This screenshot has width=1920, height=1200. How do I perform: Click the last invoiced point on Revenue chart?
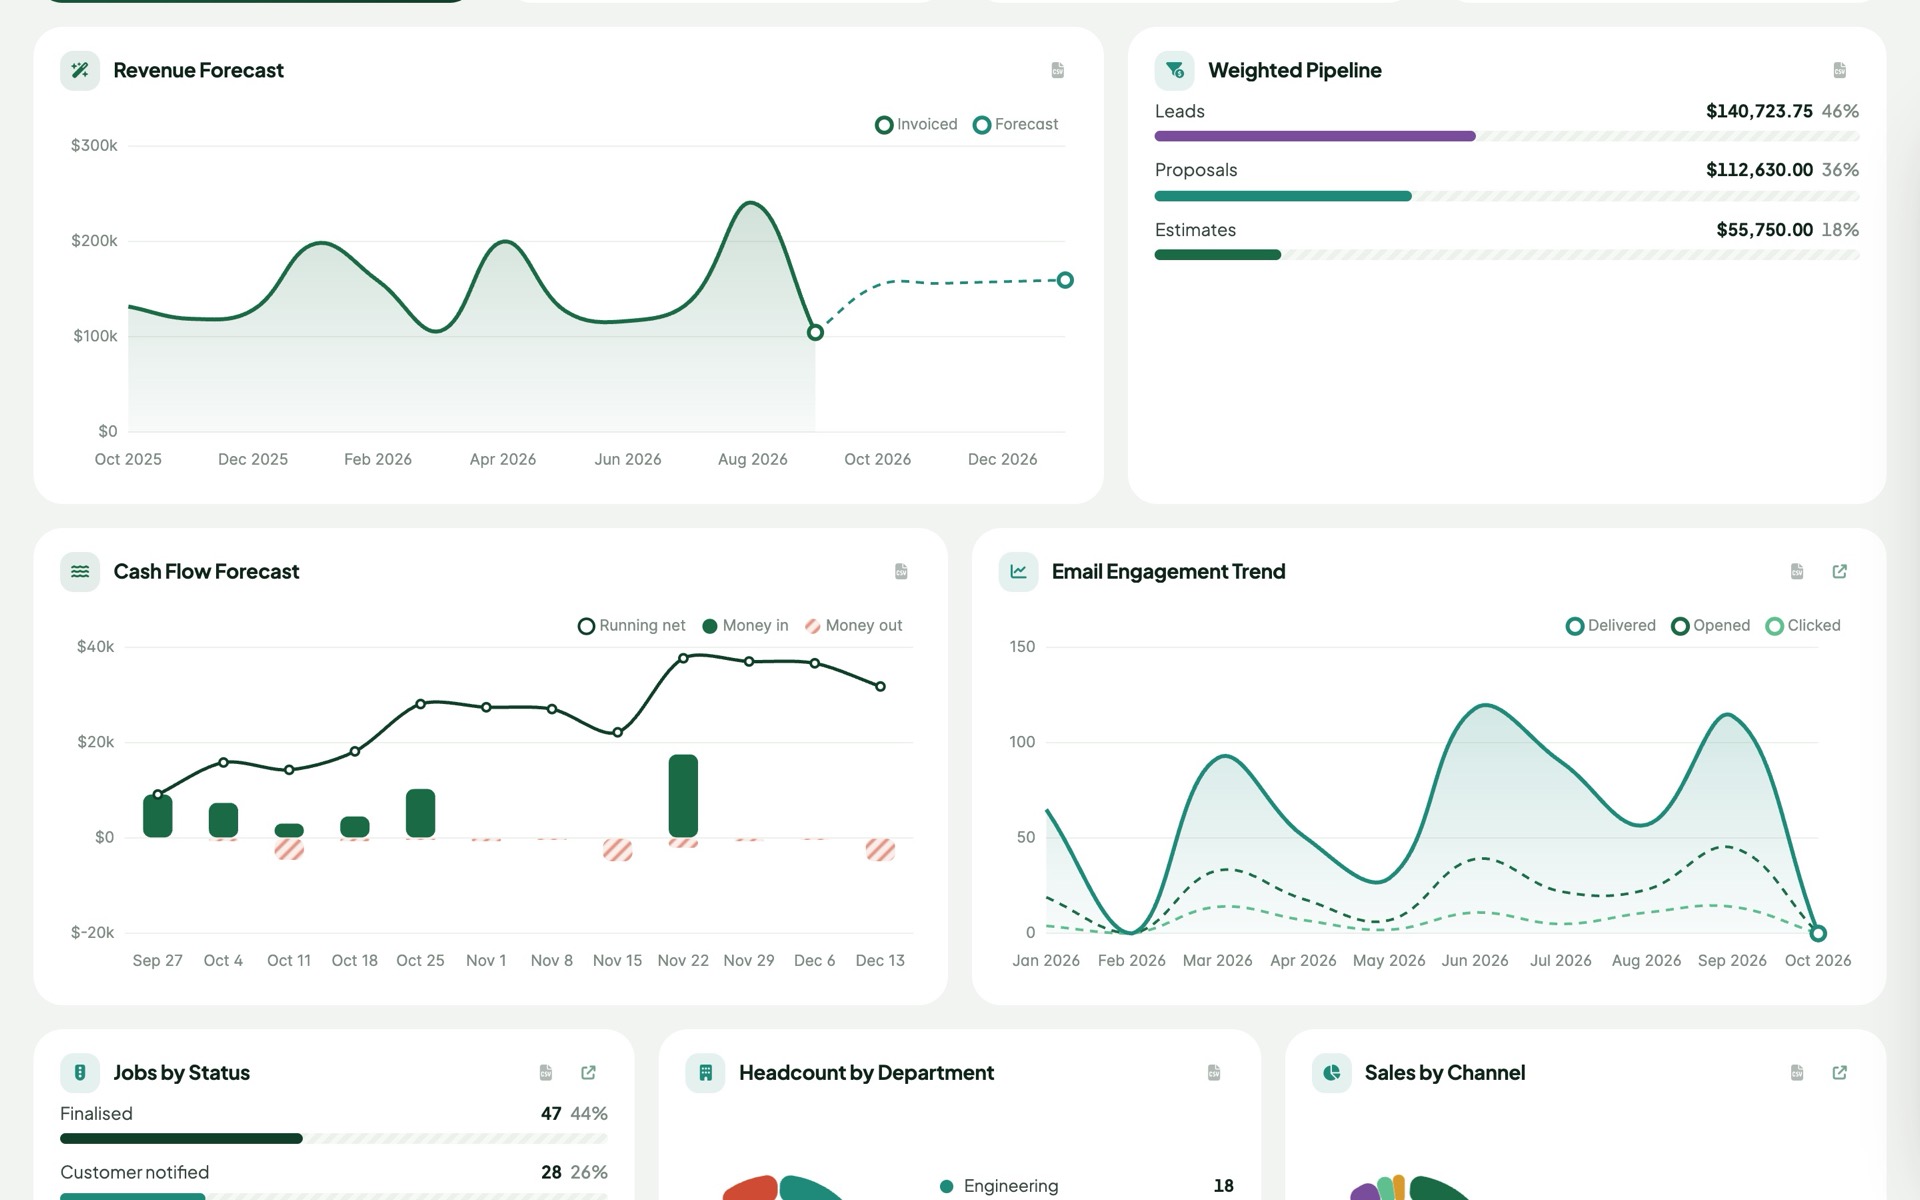coord(815,332)
